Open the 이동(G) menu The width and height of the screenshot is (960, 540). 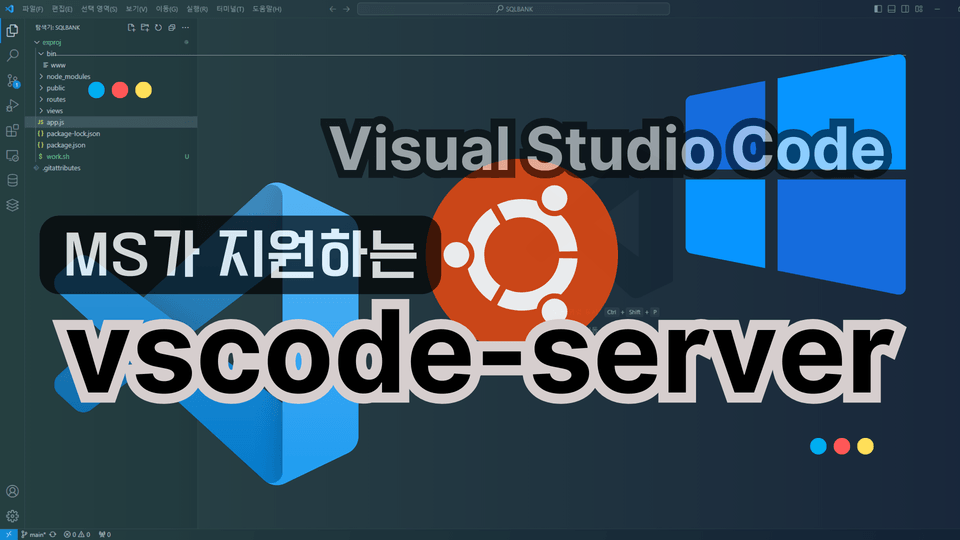click(x=167, y=9)
